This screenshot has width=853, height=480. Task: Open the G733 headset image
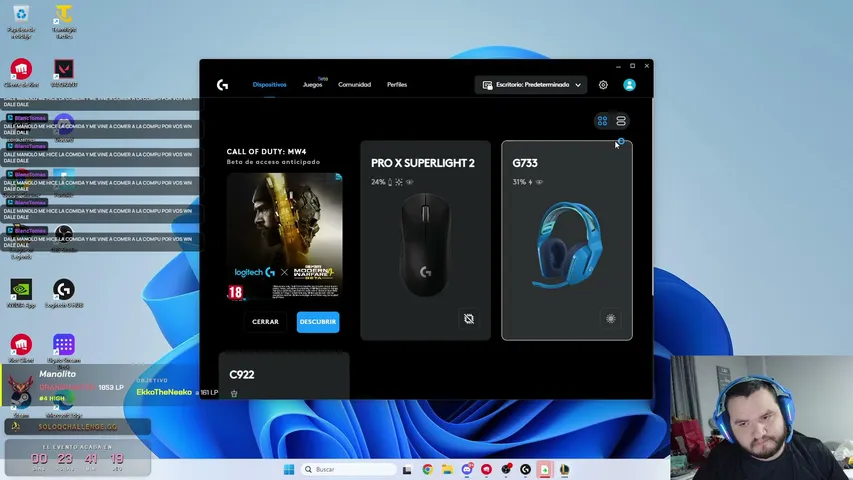[x=567, y=244]
